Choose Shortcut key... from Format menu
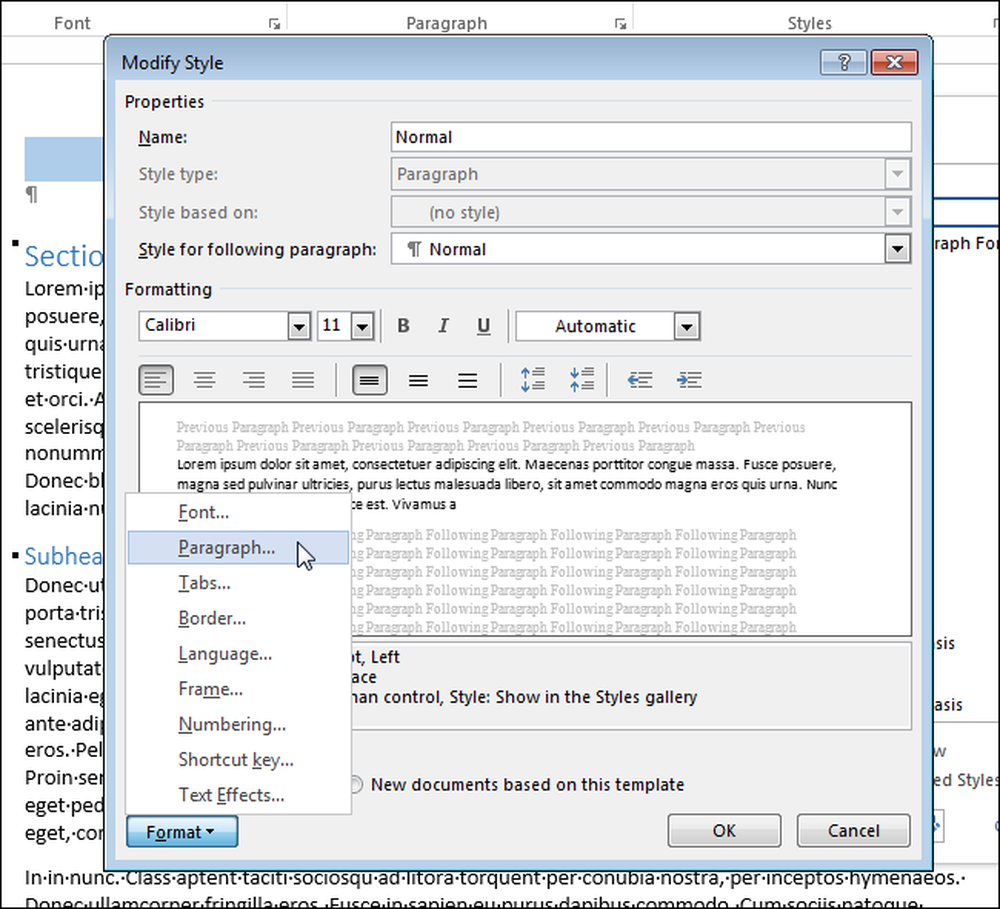Viewport: 1000px width, 909px height. click(239, 760)
